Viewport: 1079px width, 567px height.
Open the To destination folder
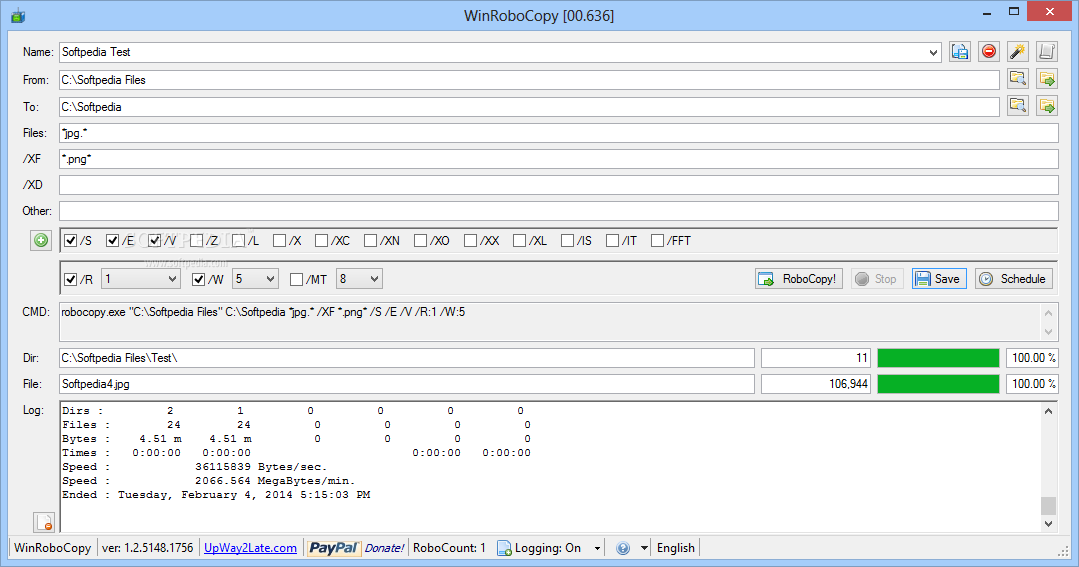tap(1047, 105)
